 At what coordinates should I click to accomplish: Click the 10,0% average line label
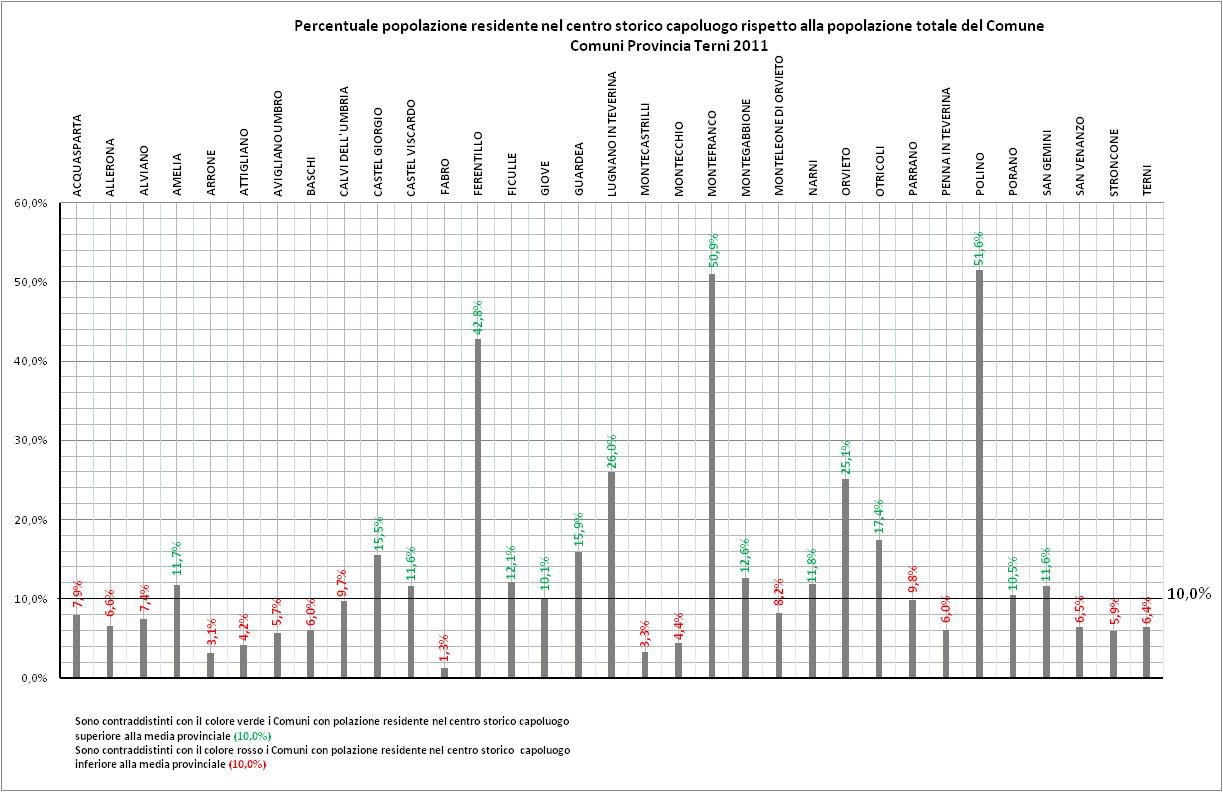tap(1188, 594)
